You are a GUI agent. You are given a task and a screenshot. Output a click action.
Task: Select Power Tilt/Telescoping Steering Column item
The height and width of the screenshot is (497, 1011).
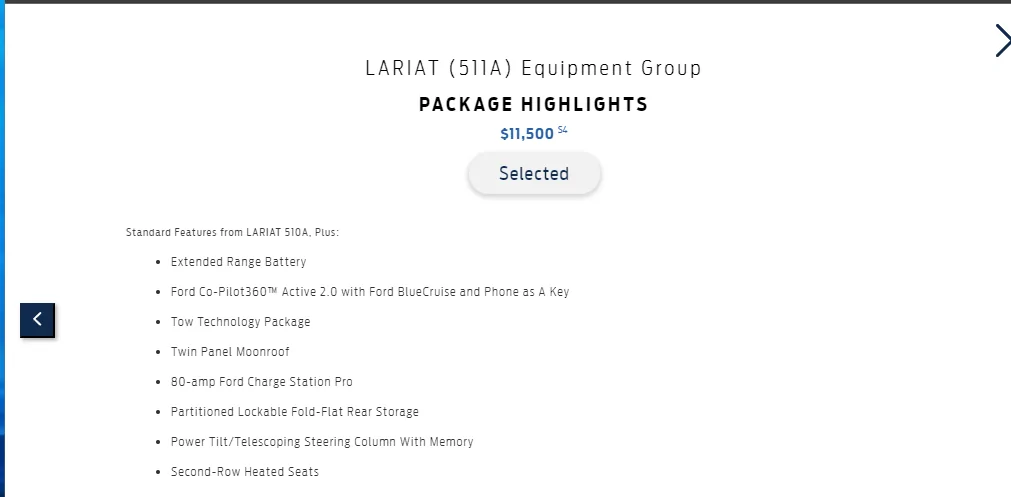pyautogui.click(x=322, y=442)
